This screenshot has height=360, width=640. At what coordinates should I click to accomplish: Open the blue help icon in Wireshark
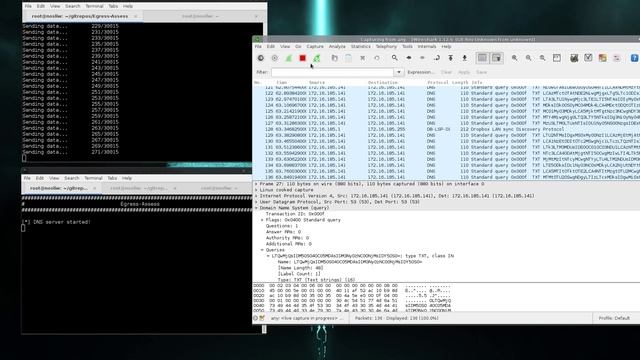pyautogui.click(x=634, y=58)
